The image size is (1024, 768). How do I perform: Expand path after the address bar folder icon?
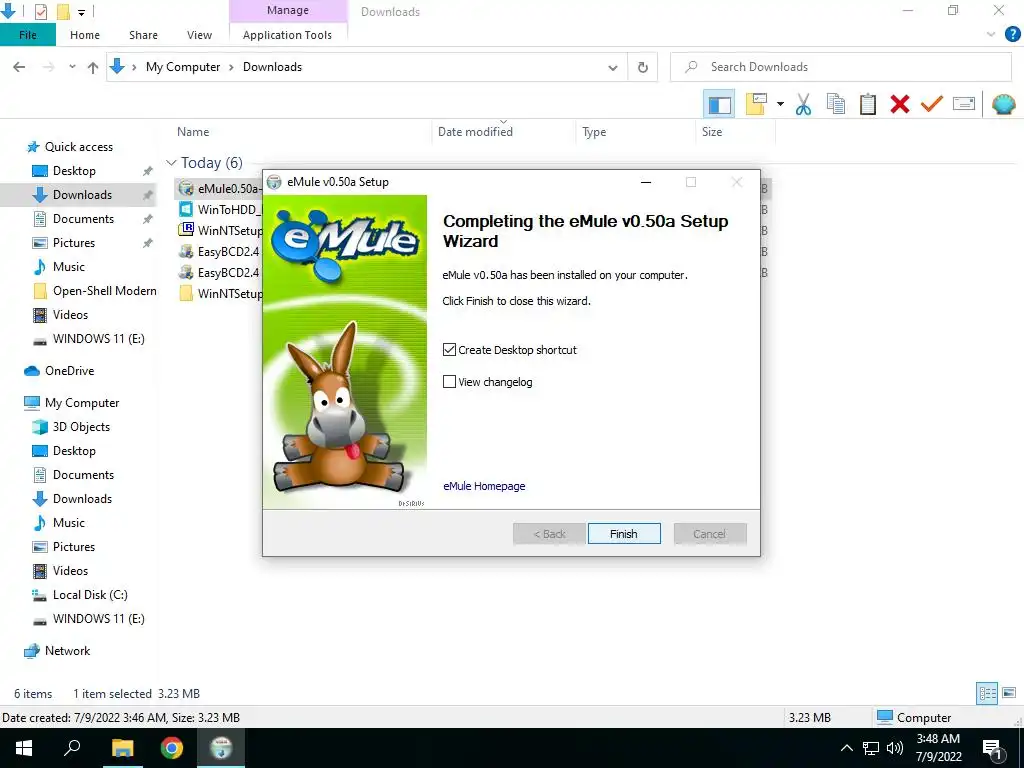tap(134, 67)
